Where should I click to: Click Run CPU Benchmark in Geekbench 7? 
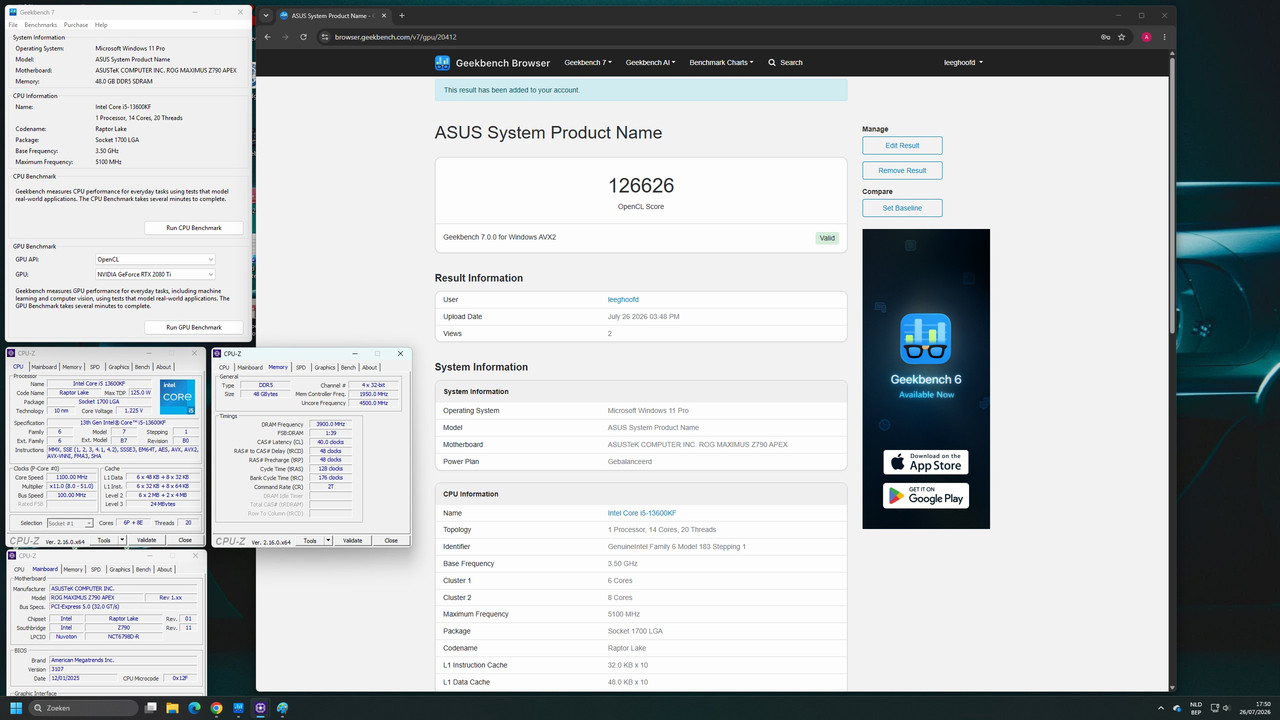click(x=193, y=228)
